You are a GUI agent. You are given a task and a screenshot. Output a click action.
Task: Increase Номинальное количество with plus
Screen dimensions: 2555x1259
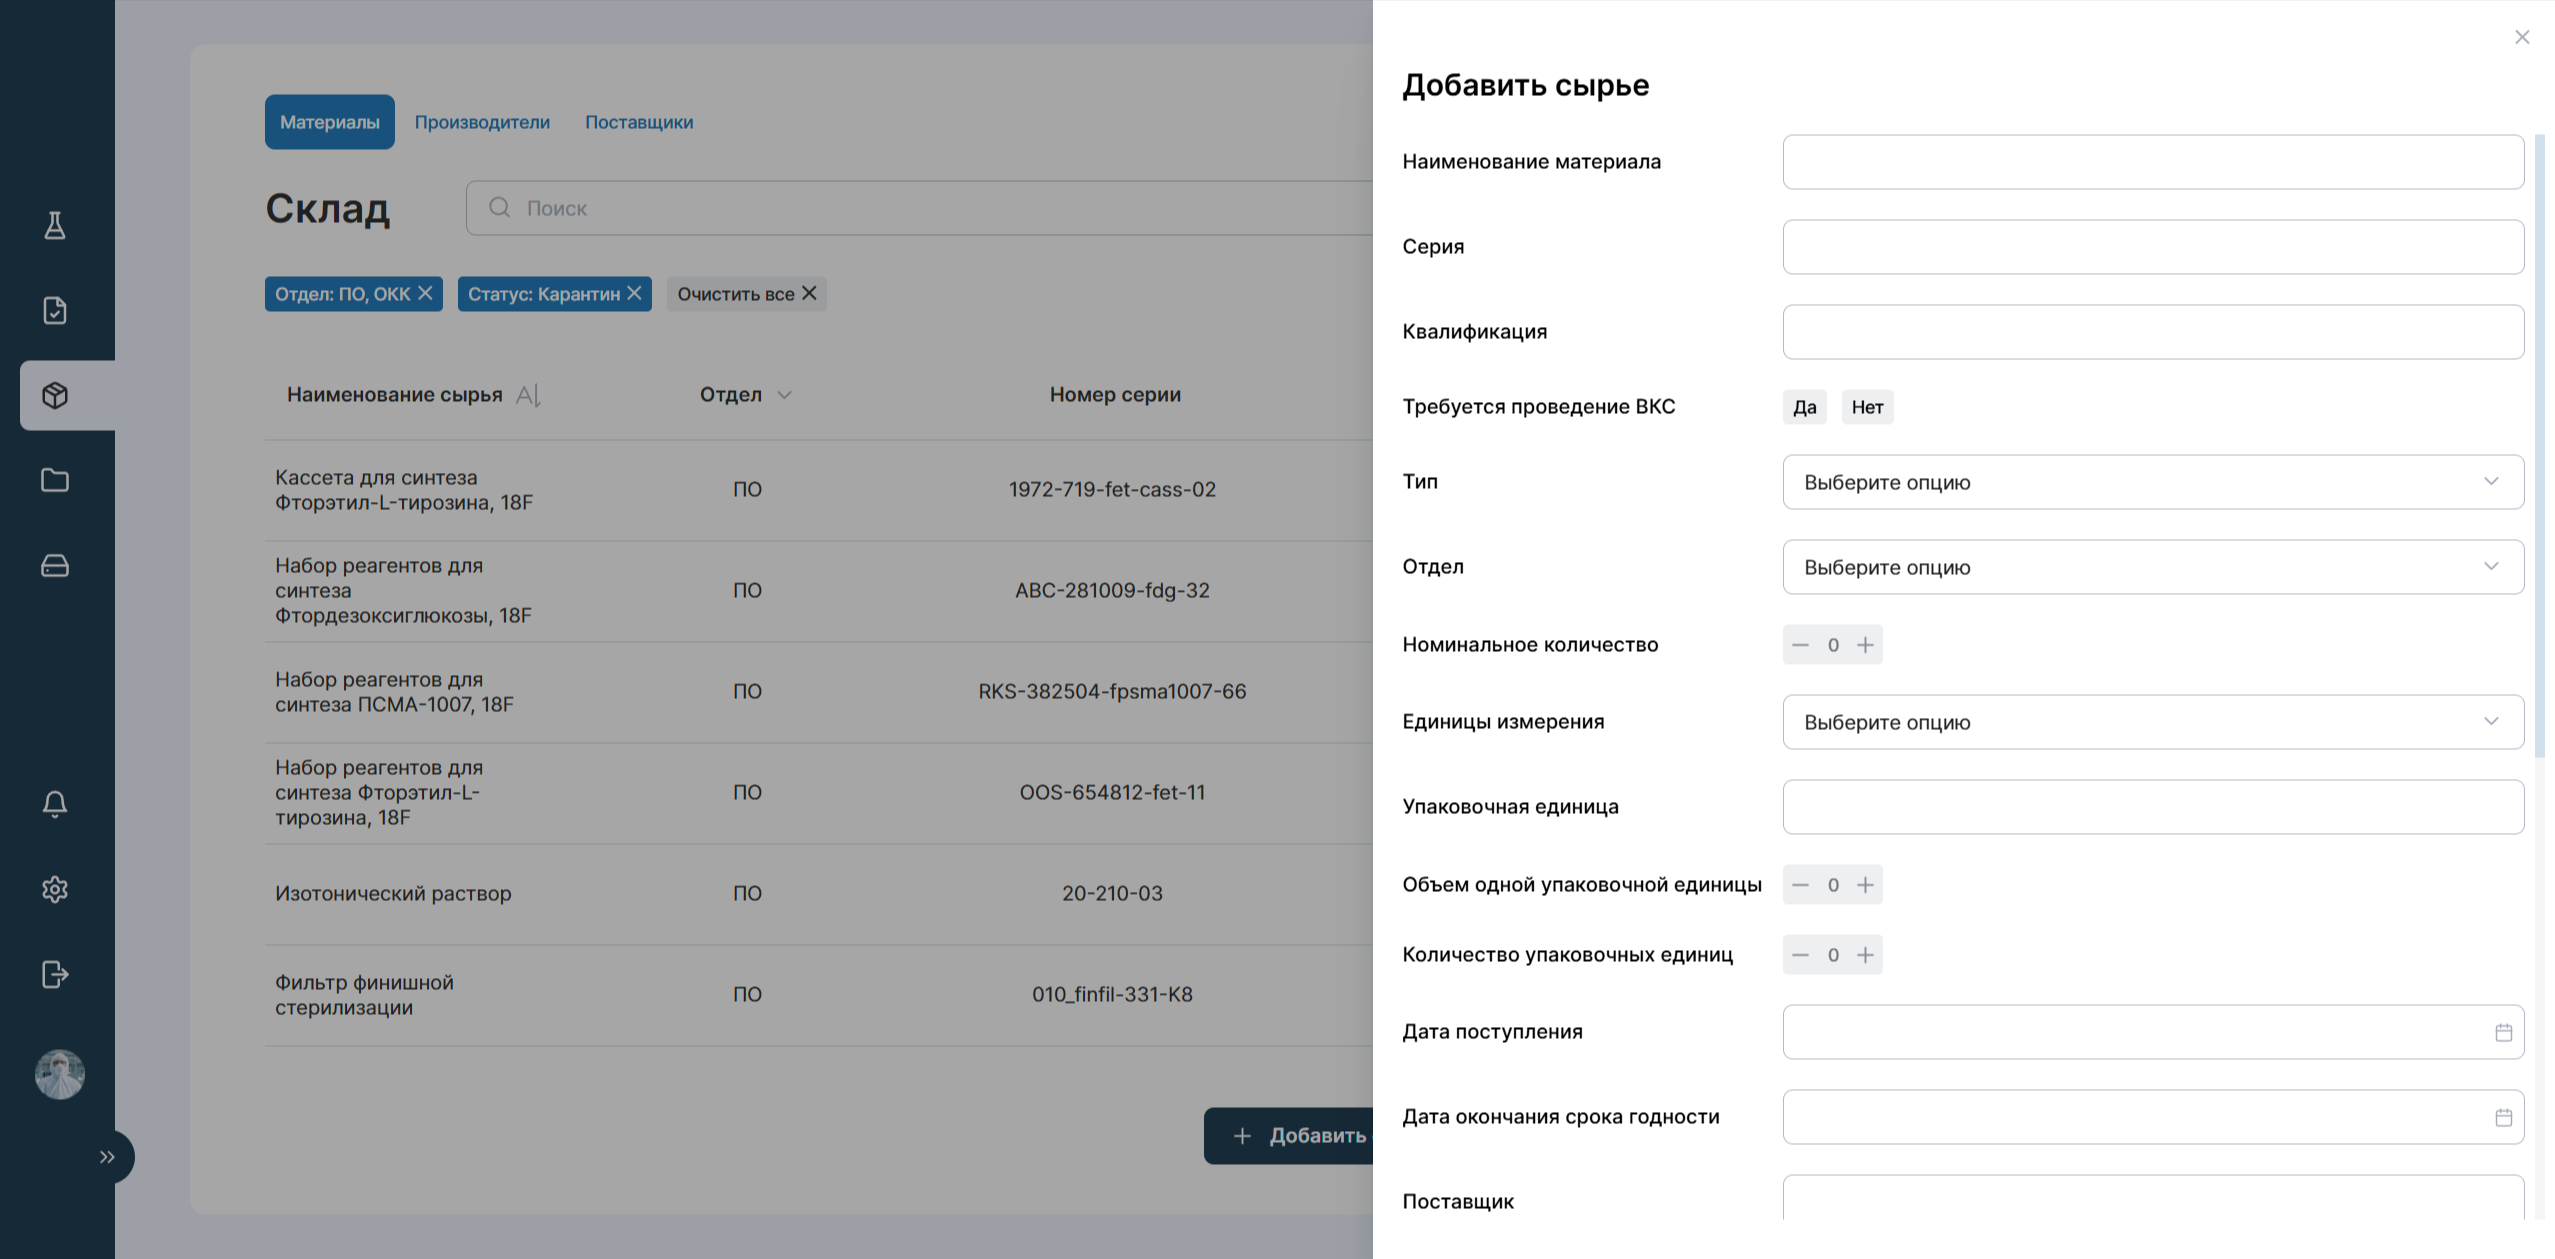1865,645
